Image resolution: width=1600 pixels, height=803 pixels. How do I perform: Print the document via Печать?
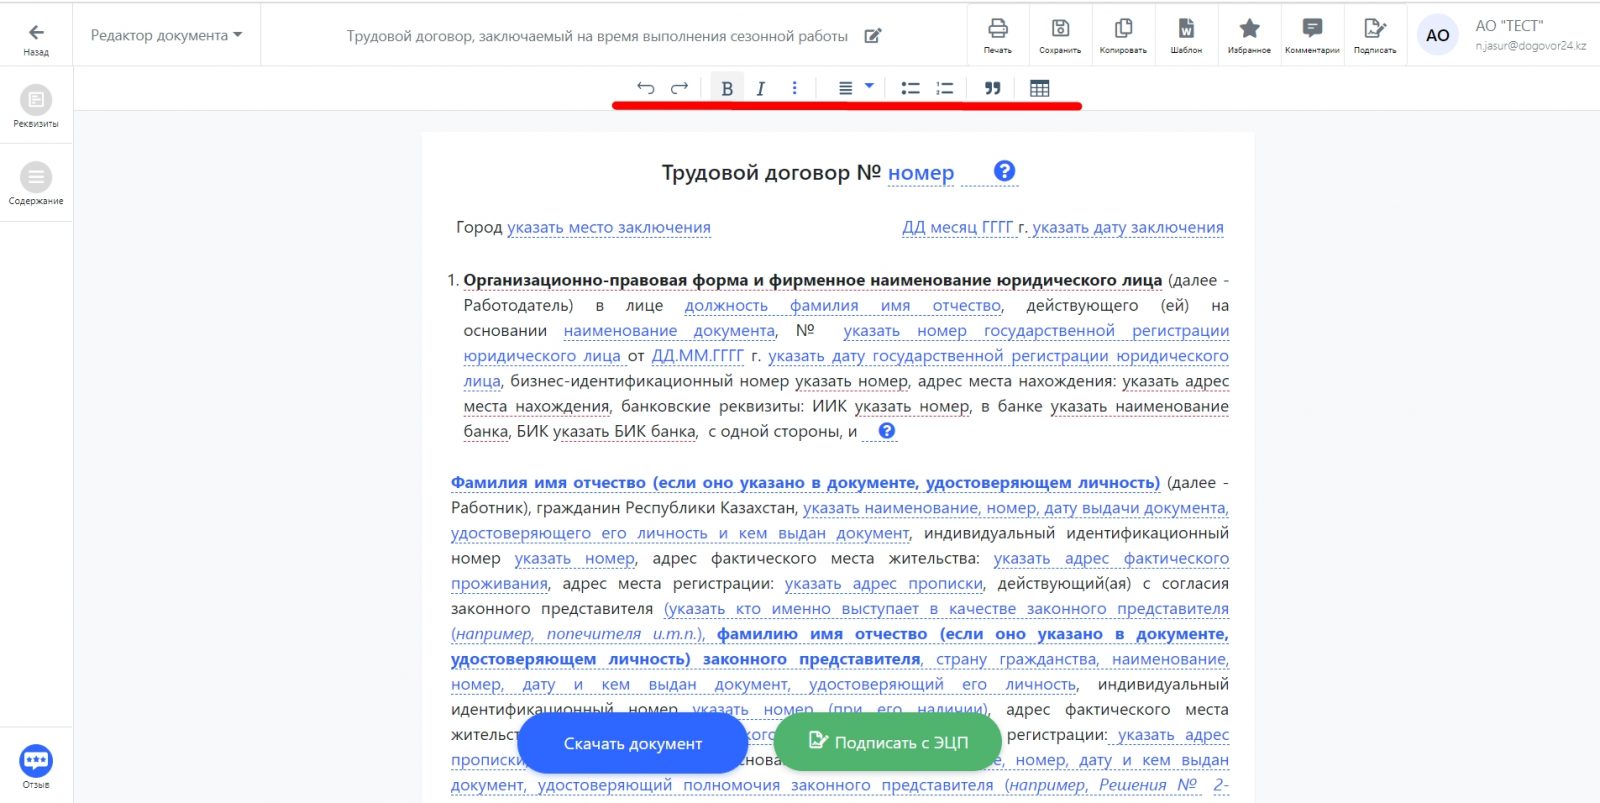click(998, 36)
